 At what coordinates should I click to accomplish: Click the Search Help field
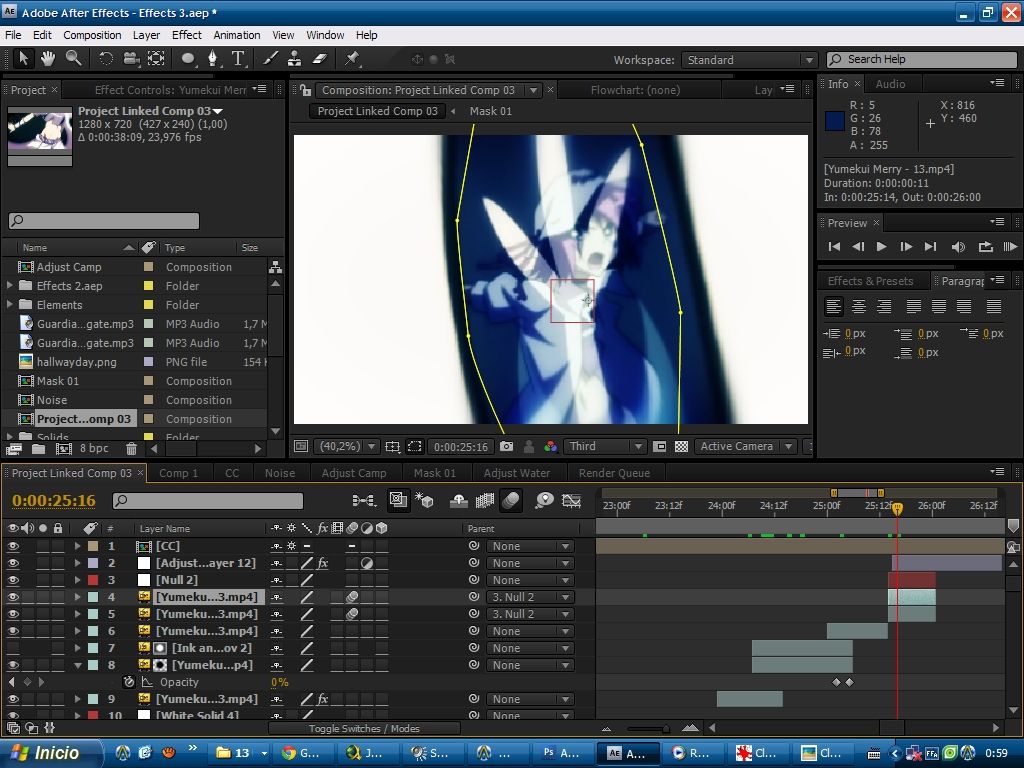coord(921,59)
